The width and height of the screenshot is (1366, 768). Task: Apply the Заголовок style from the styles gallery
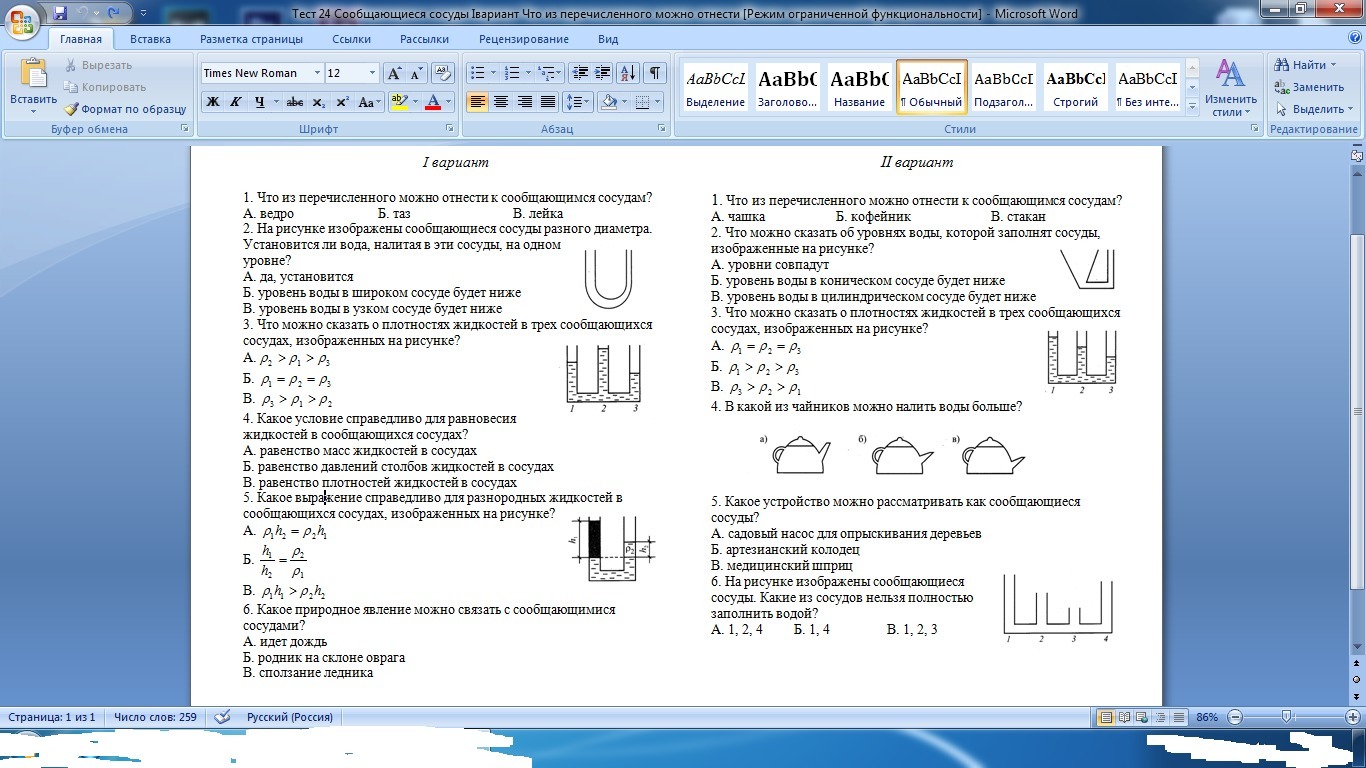pyautogui.click(x=788, y=87)
